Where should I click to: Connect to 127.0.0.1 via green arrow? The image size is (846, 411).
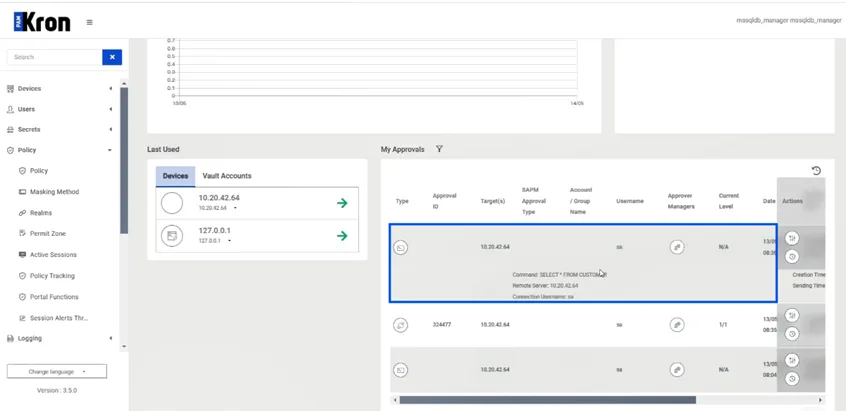(342, 236)
